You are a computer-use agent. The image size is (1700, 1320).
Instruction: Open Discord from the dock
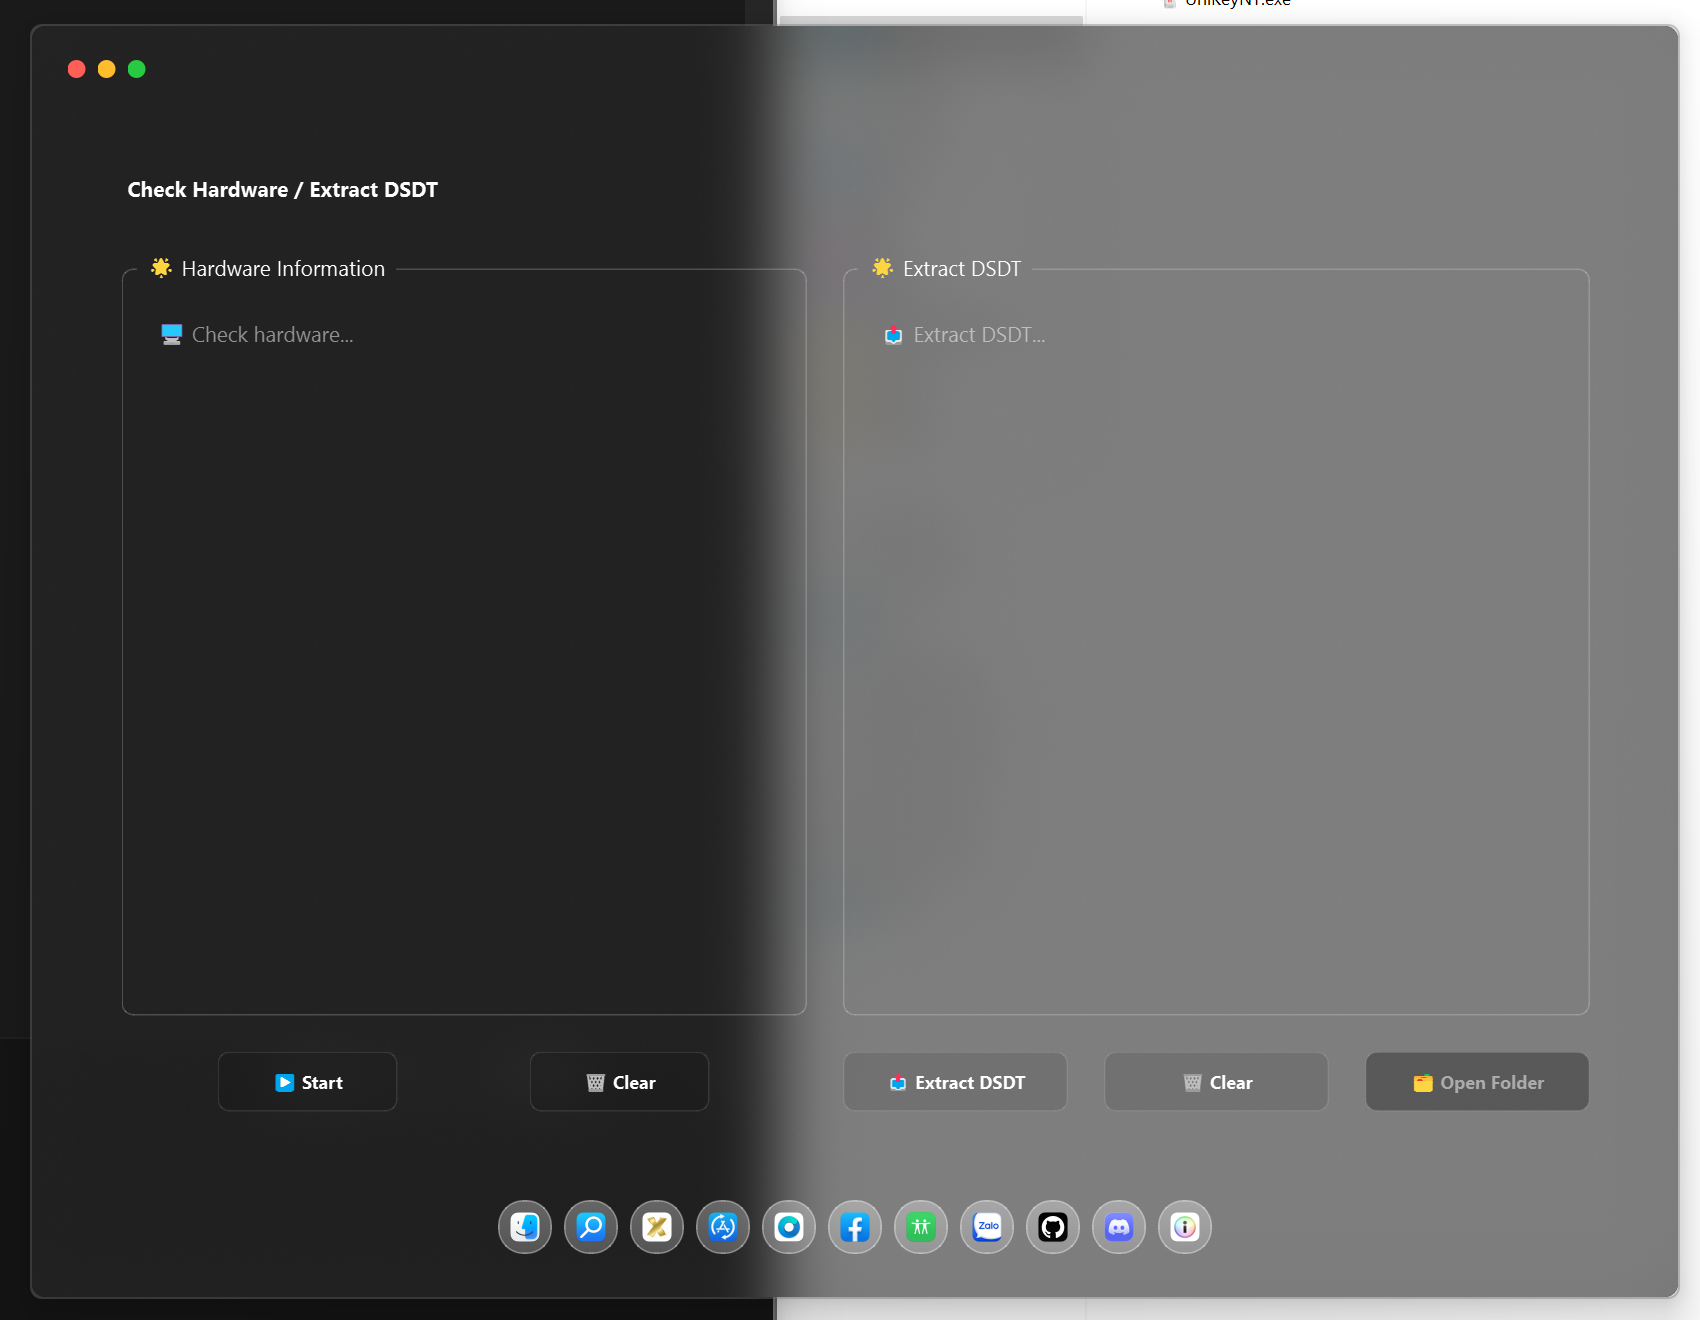point(1118,1227)
